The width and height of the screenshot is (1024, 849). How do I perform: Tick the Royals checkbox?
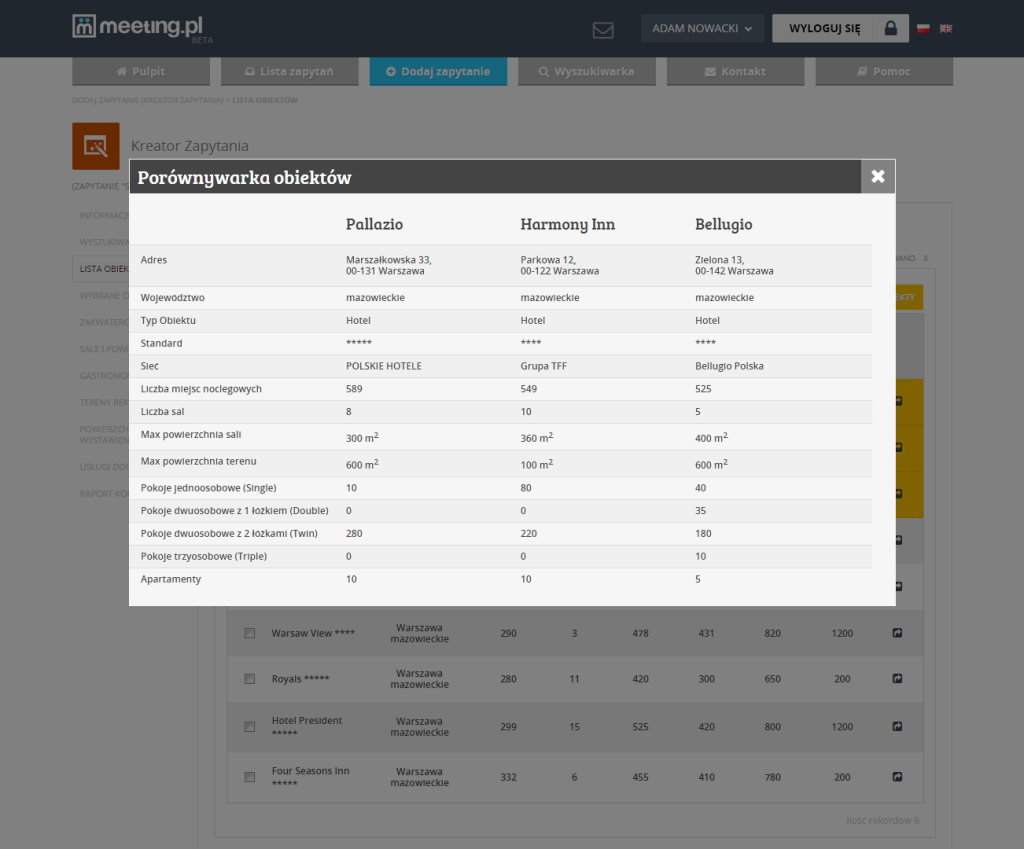249,679
